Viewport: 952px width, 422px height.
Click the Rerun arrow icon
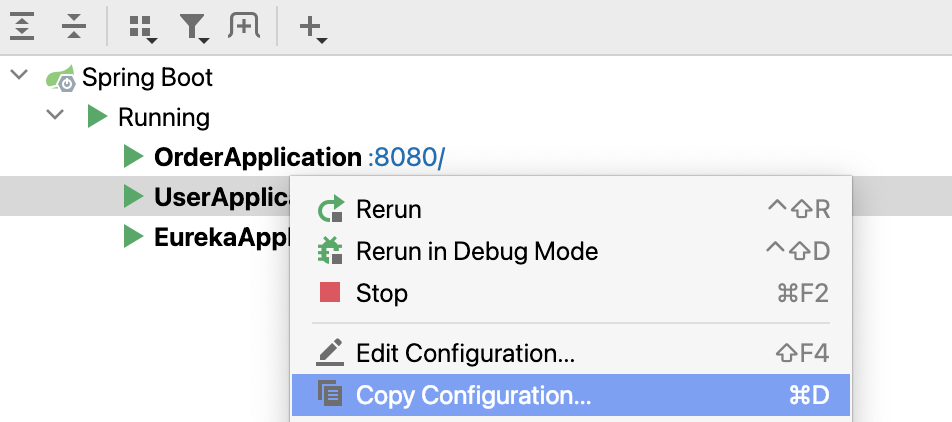click(x=331, y=209)
